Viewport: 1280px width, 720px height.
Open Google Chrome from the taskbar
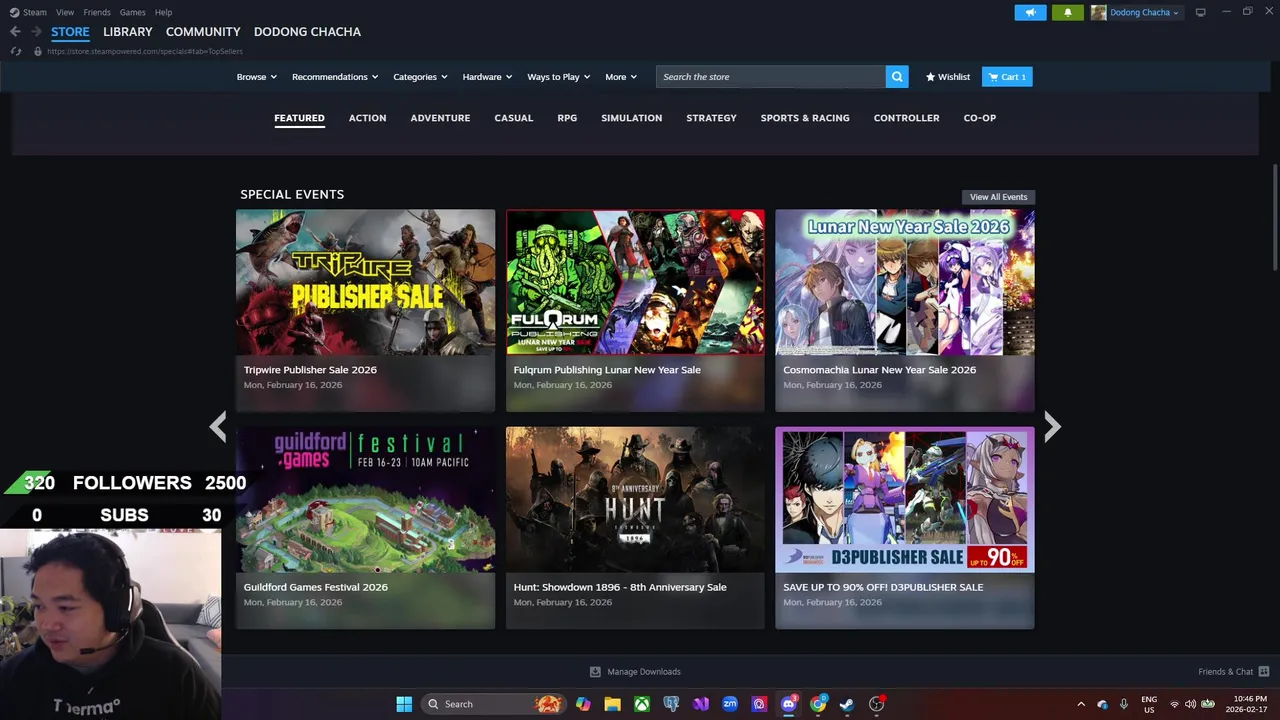pyautogui.click(x=818, y=704)
